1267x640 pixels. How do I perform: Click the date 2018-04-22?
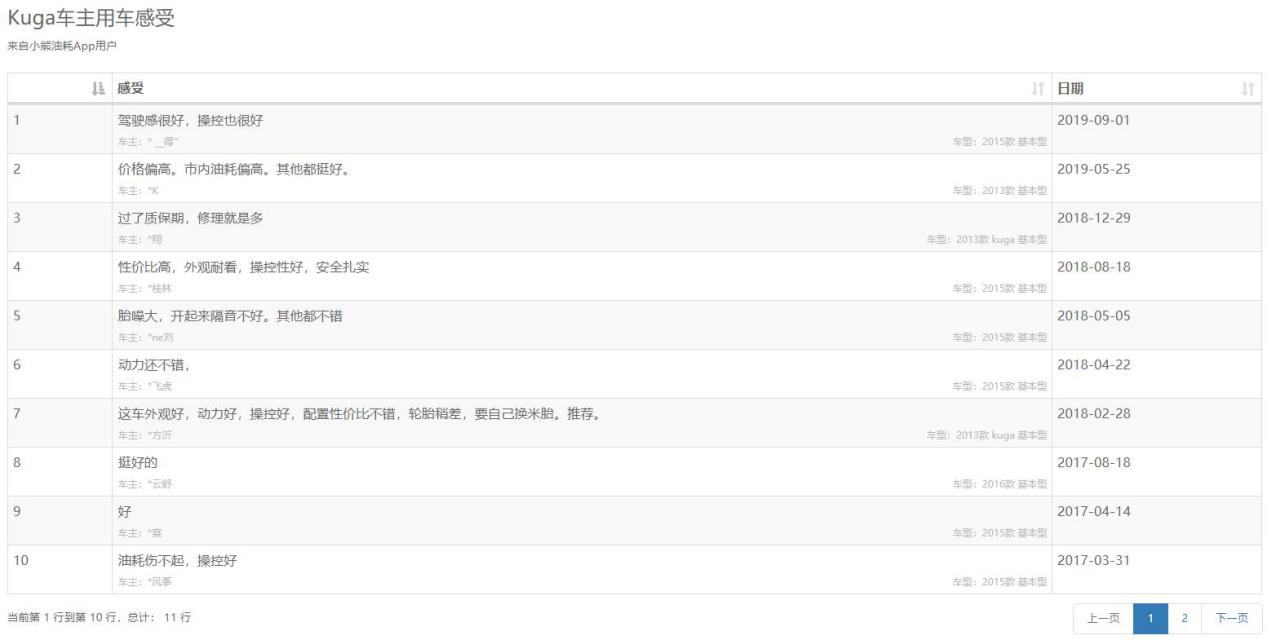(x=1094, y=365)
